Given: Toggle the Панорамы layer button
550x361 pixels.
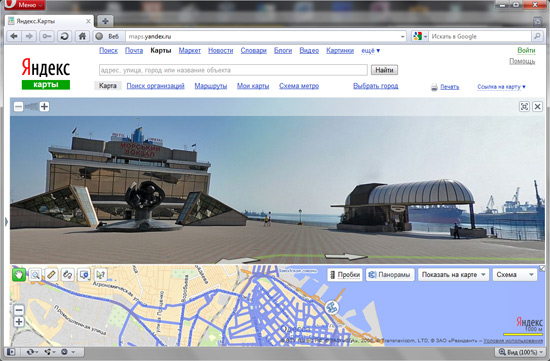Looking at the screenshot, I should [x=390, y=275].
